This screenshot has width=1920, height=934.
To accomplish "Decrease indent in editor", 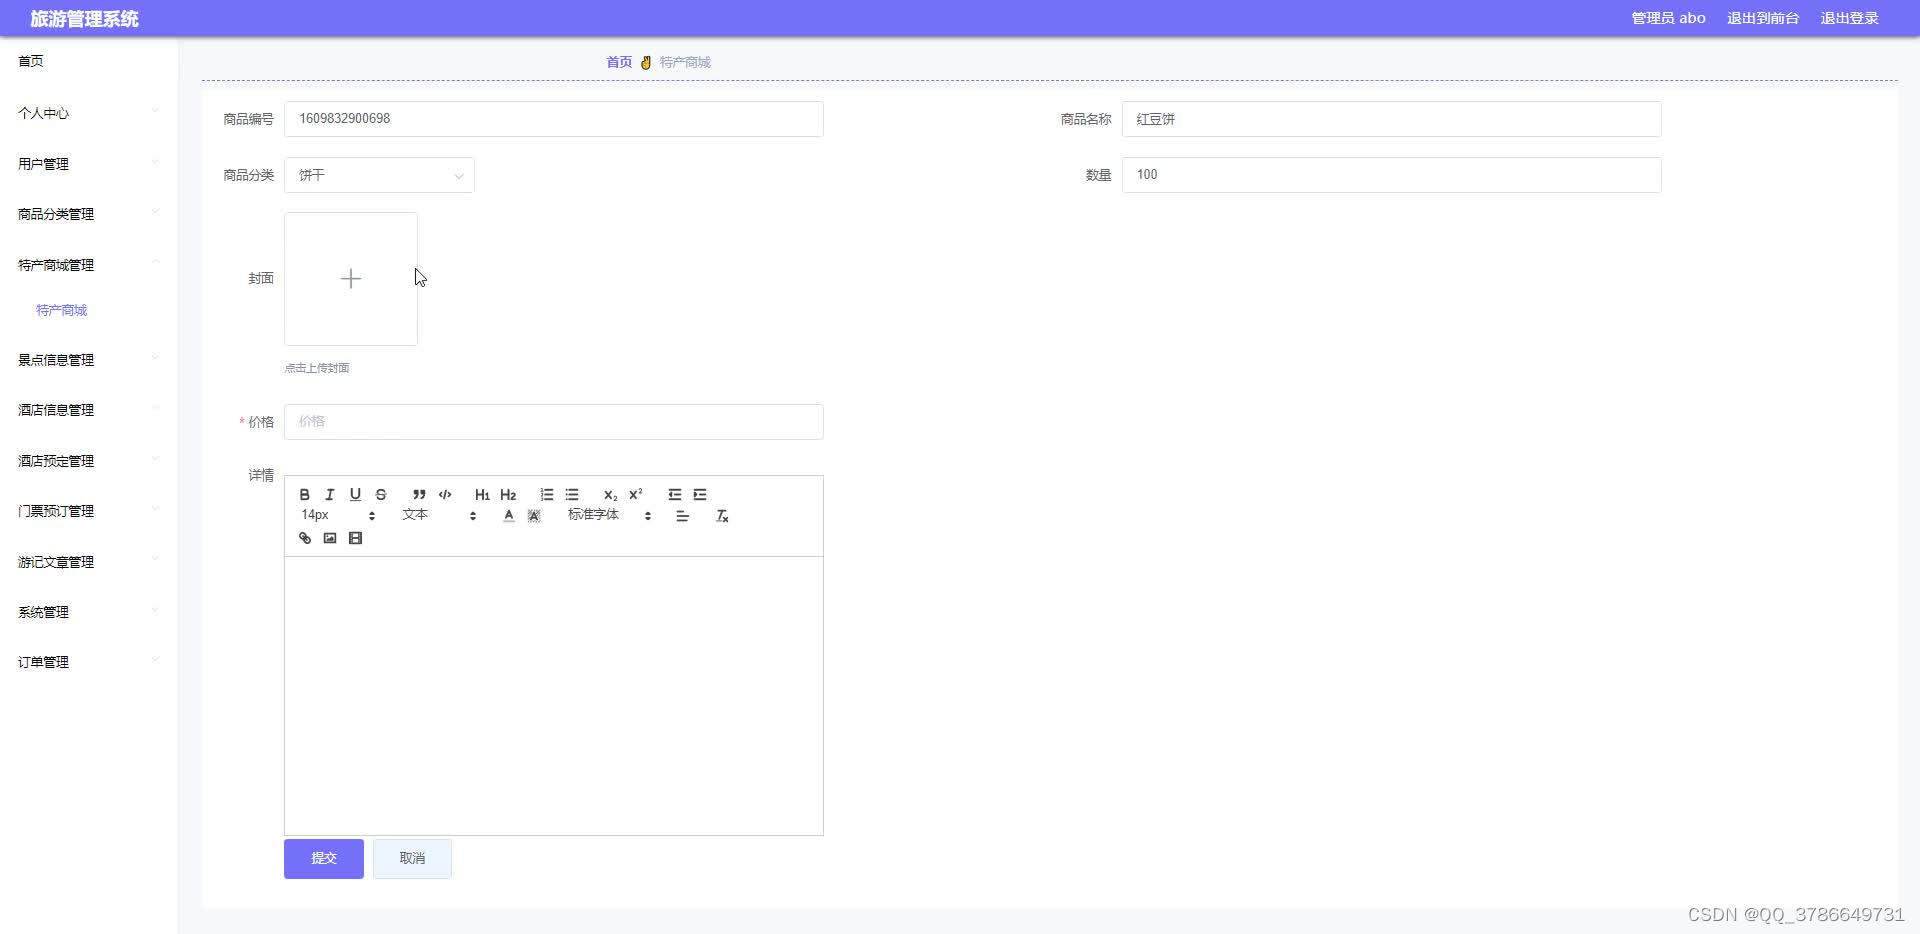I will click(x=675, y=495).
